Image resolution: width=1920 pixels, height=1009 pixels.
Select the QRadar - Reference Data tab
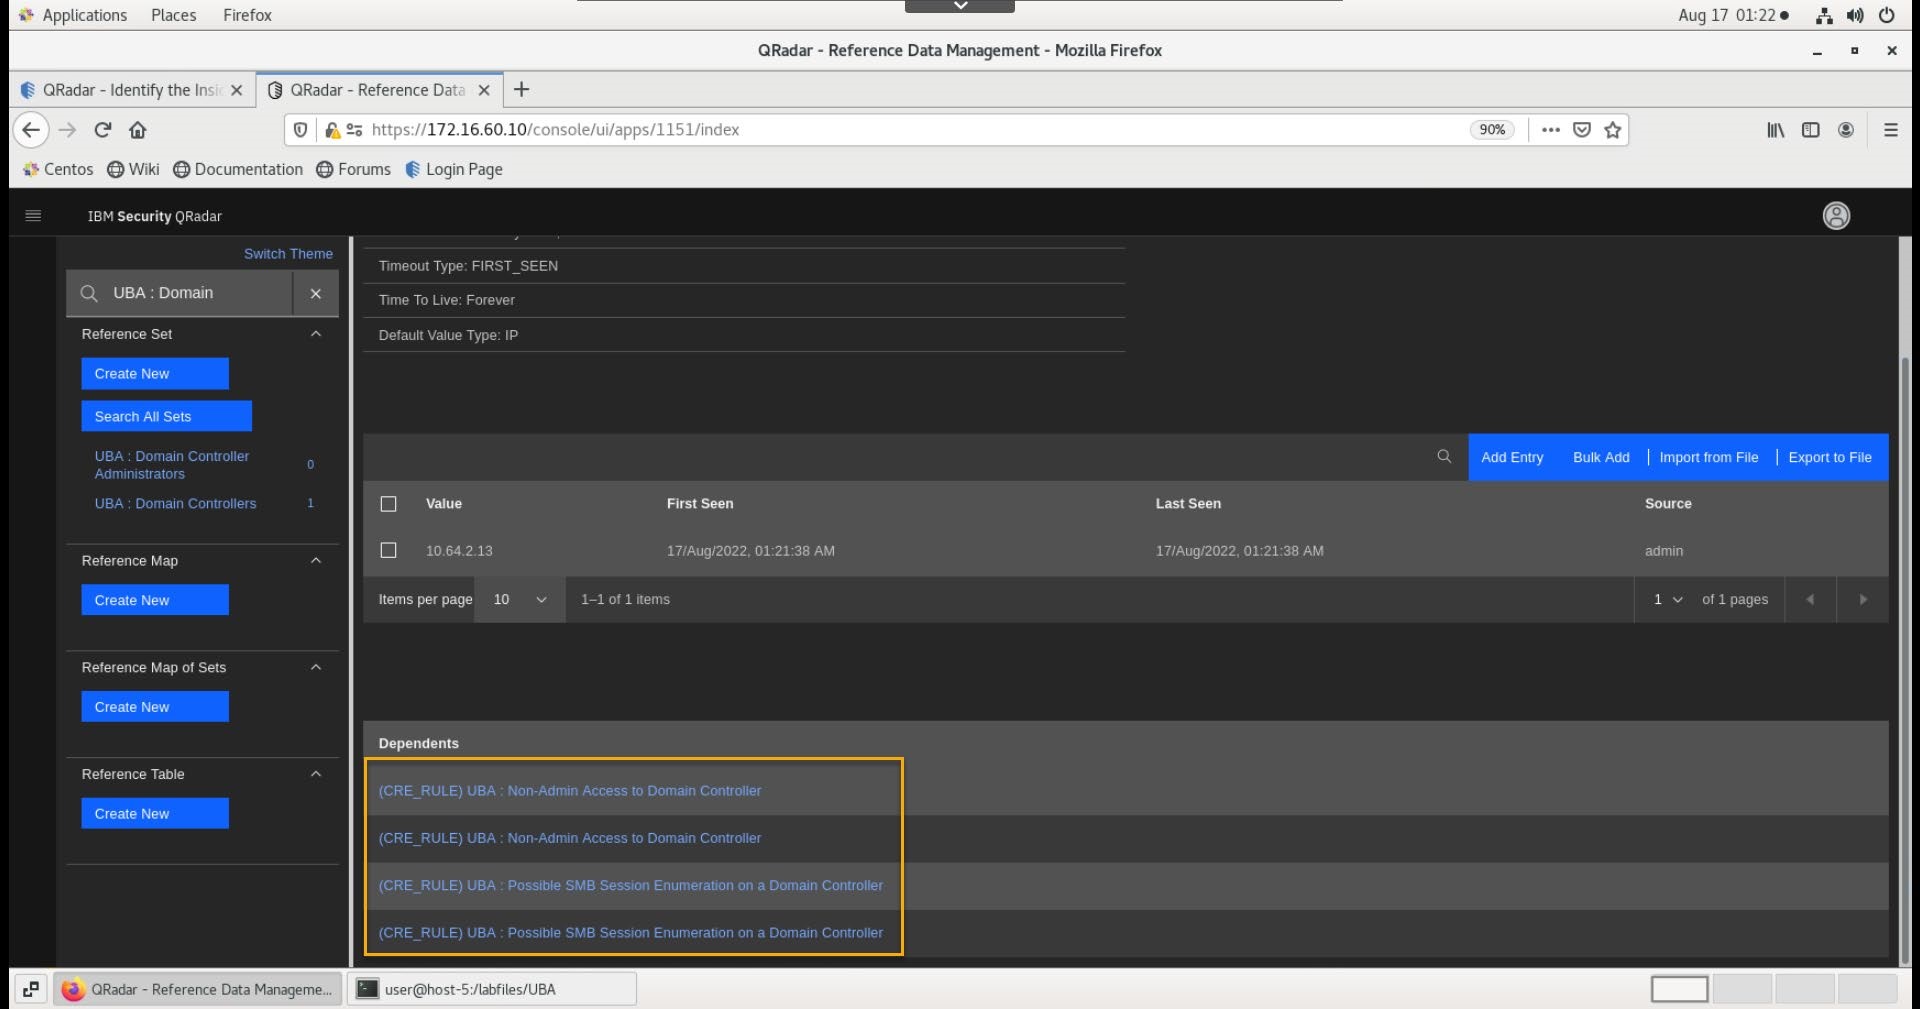(380, 90)
